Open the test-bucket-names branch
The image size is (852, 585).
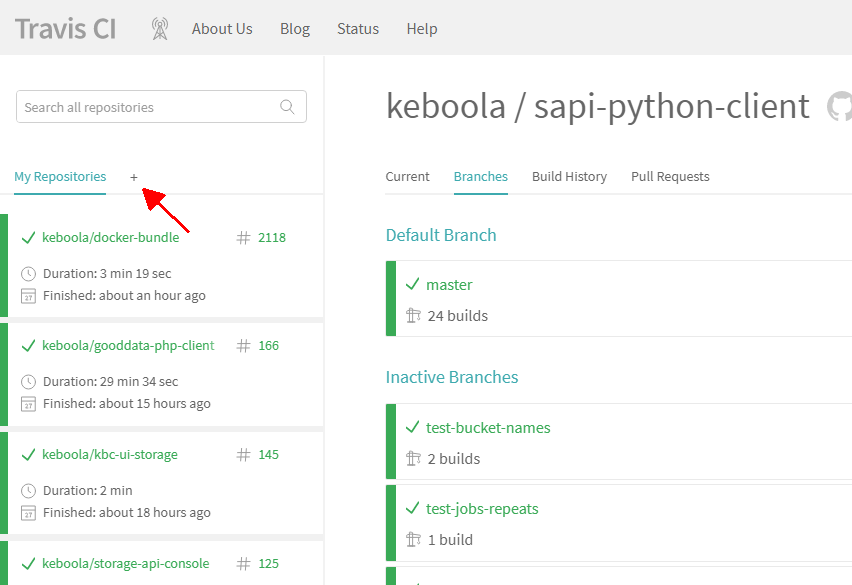[x=488, y=427]
